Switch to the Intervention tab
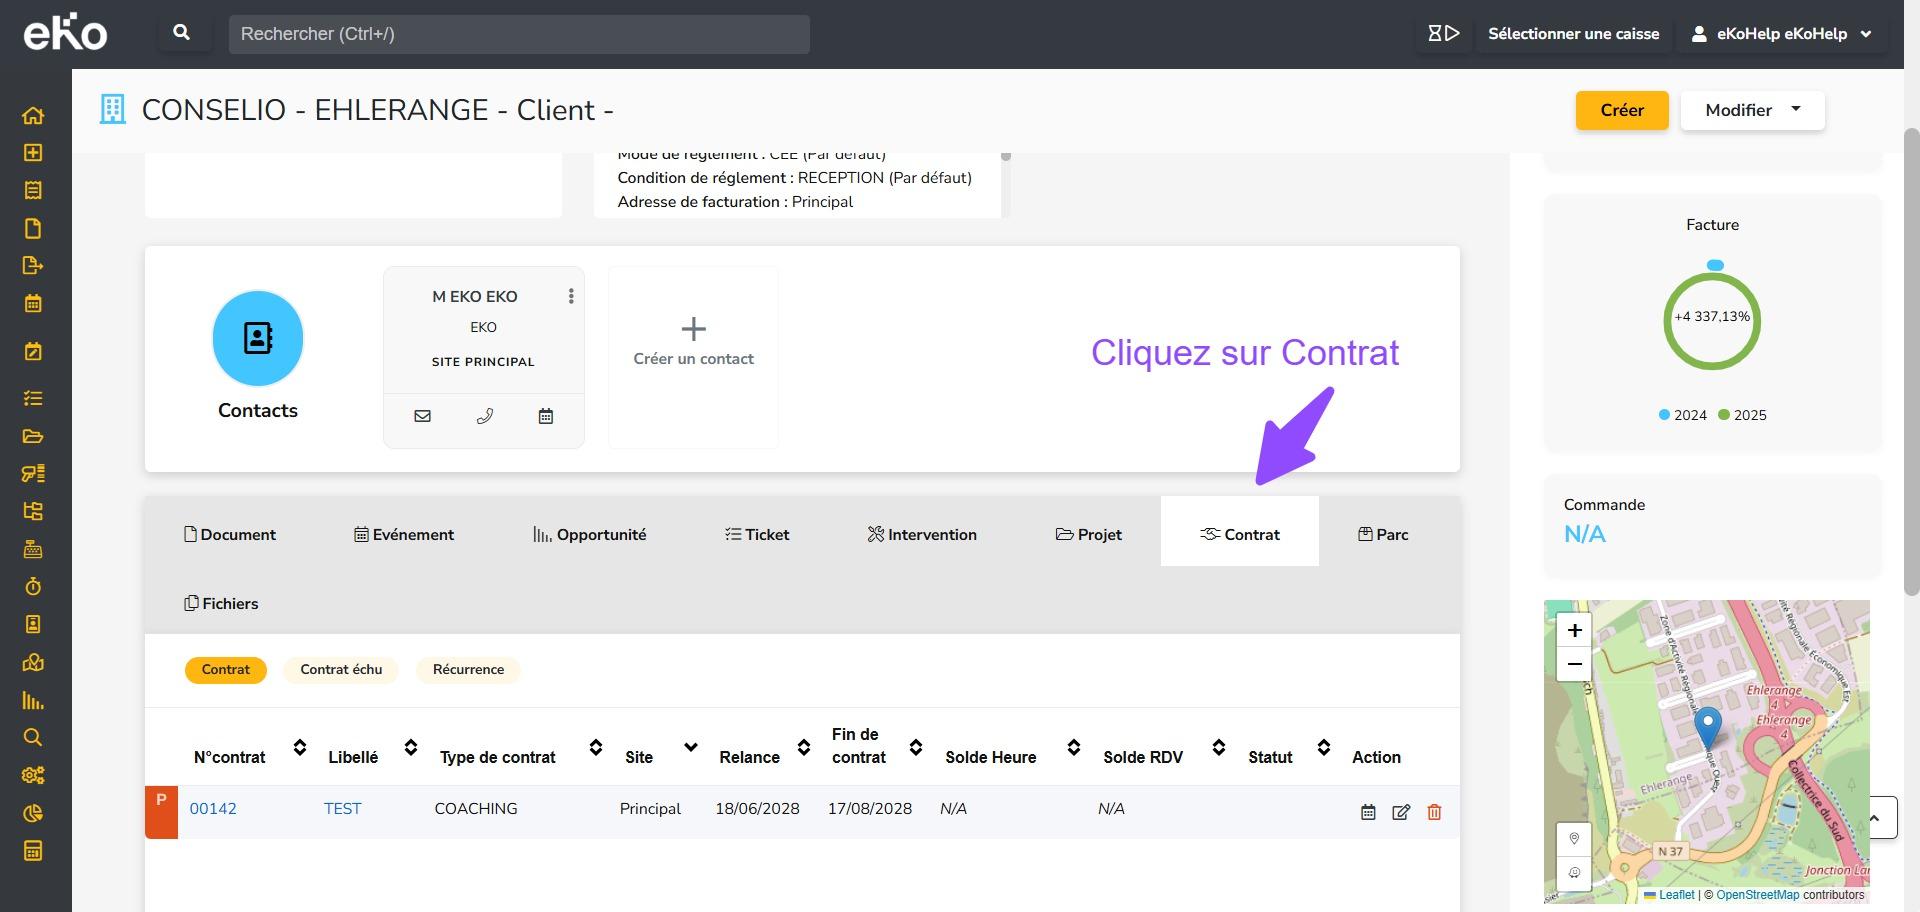This screenshot has height=912, width=1920. 922,535
